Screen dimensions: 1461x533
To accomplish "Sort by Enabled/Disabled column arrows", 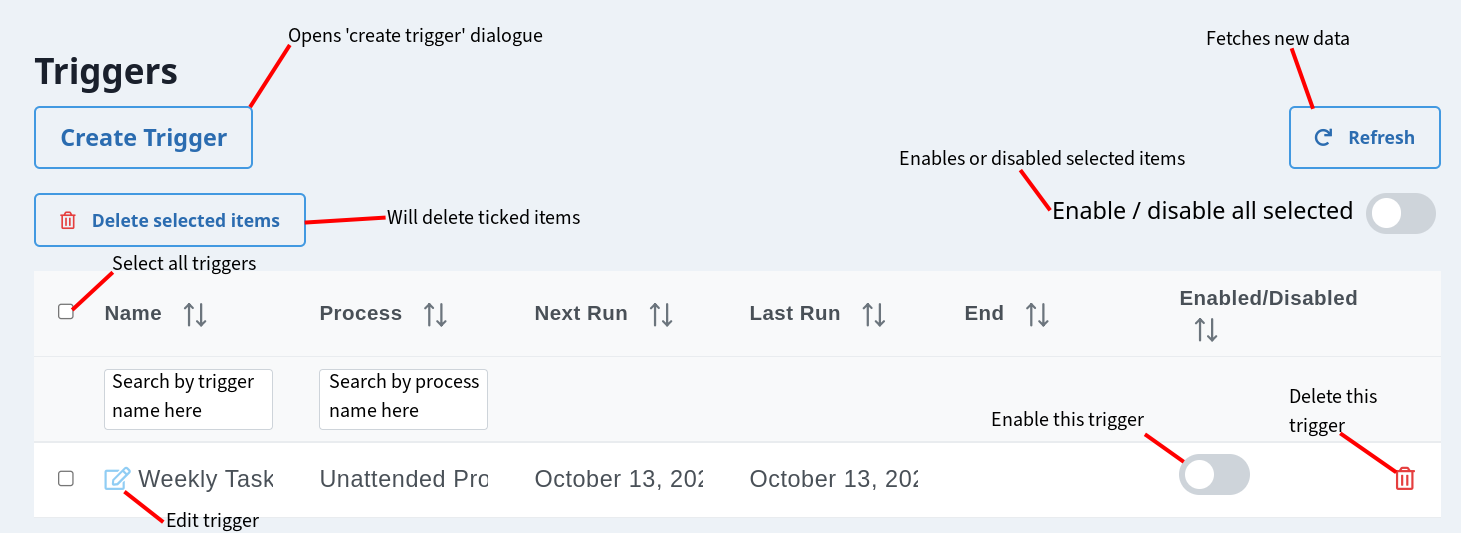I will point(1206,329).
